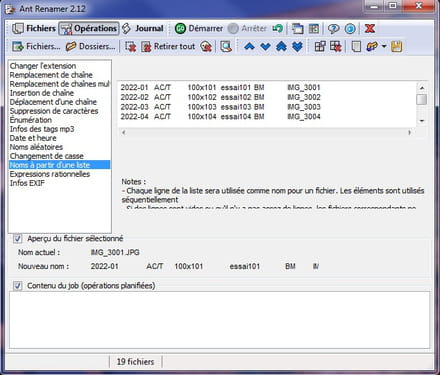Click the file preview magnifier icon
Screen dimensions: 440x375
coord(226,47)
